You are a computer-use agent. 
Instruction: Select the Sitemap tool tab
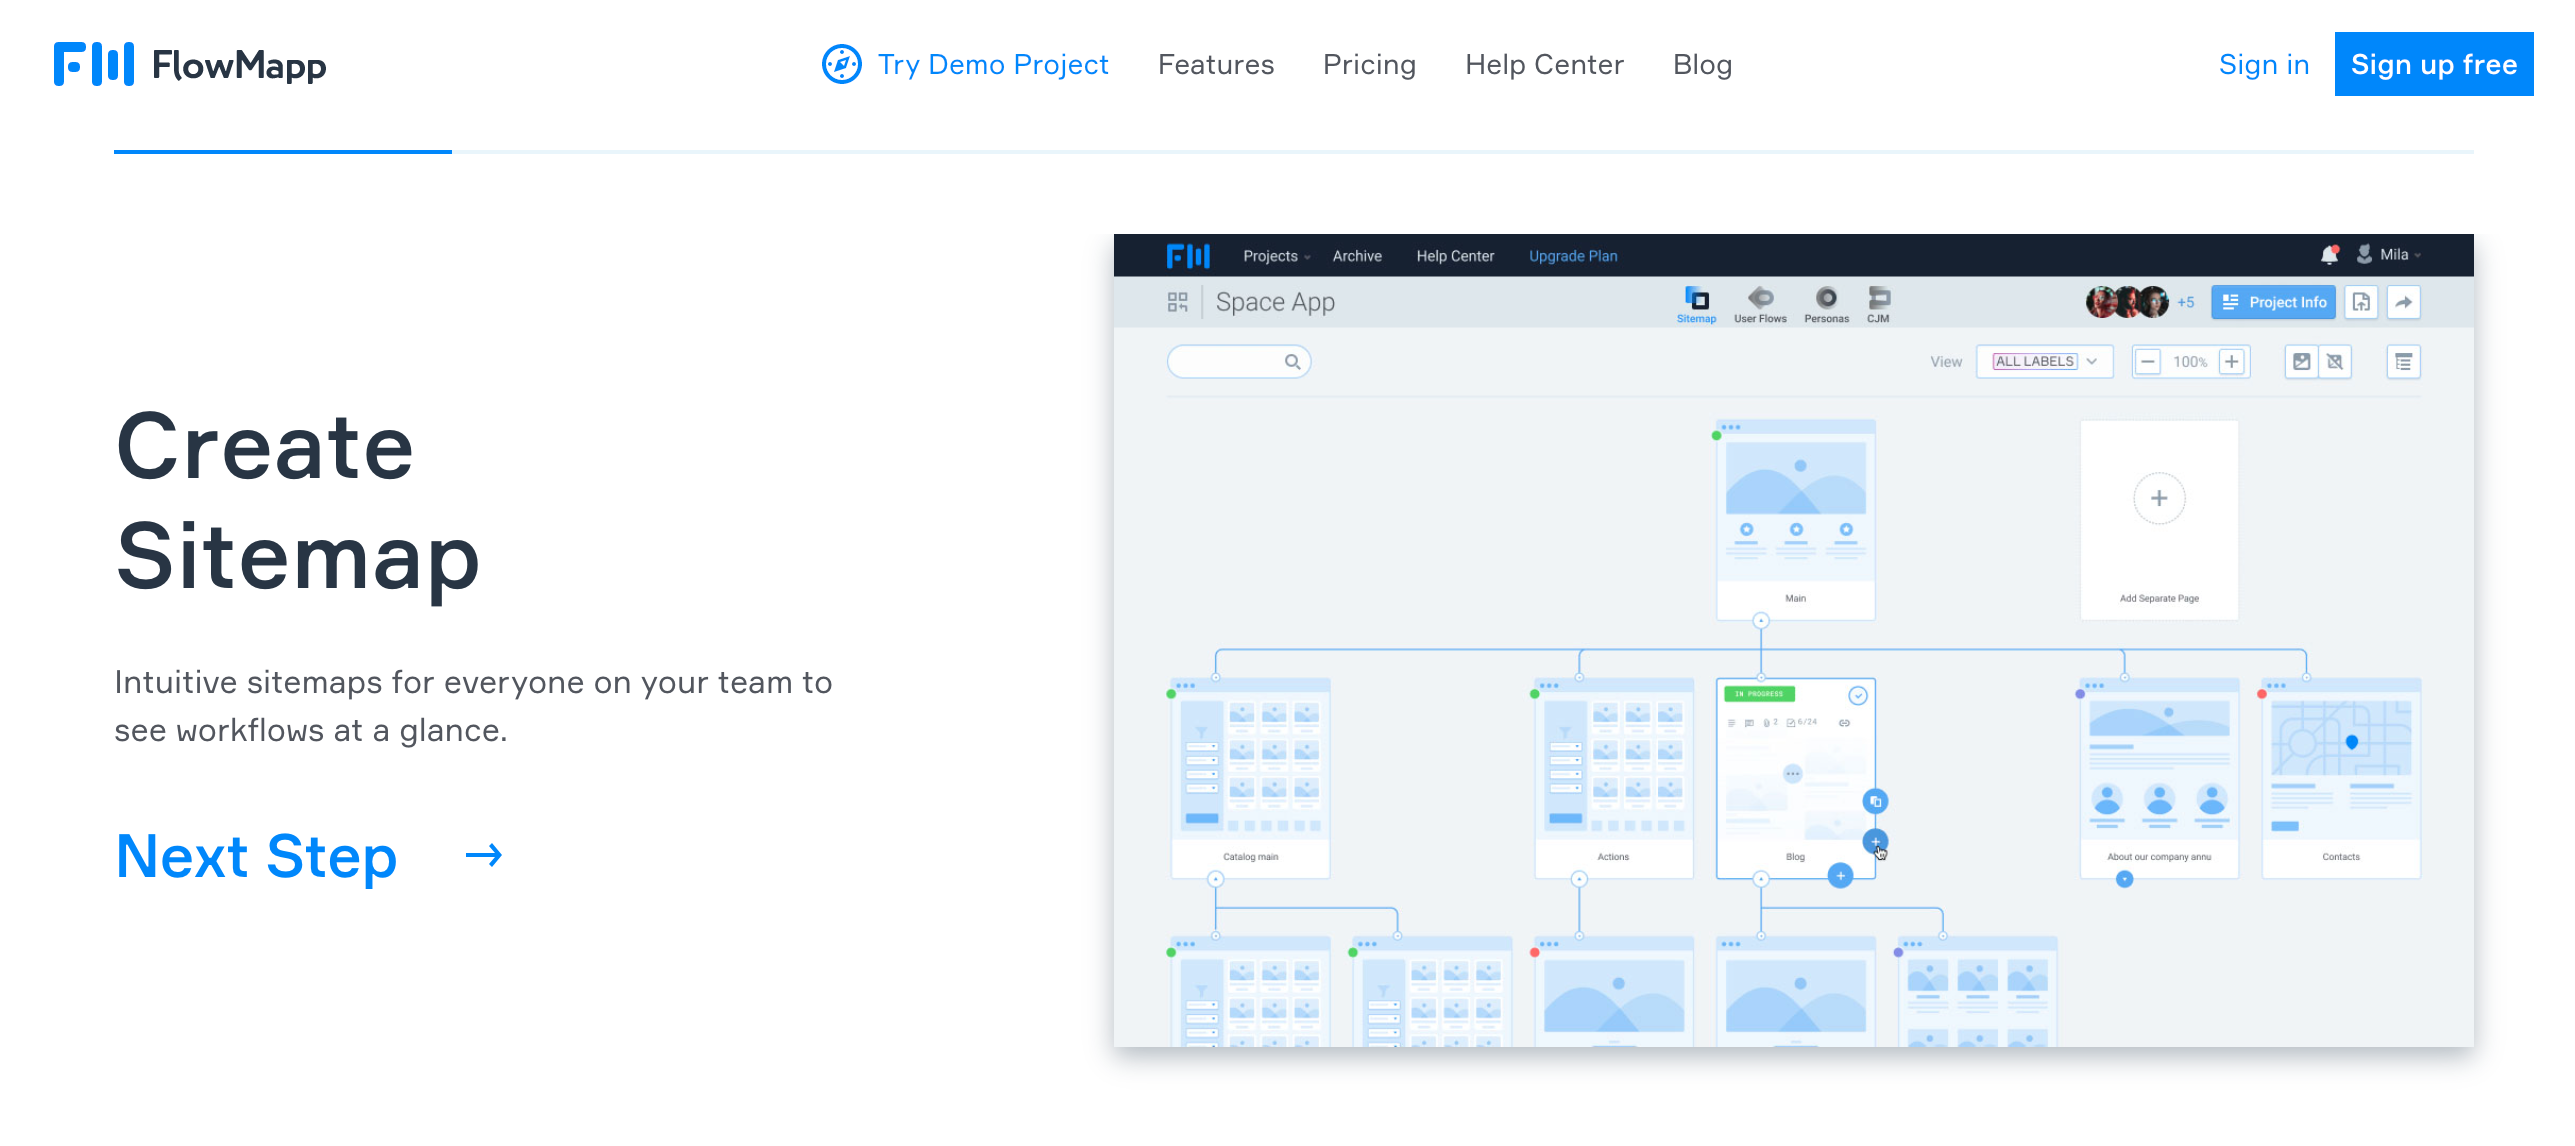point(1696,305)
